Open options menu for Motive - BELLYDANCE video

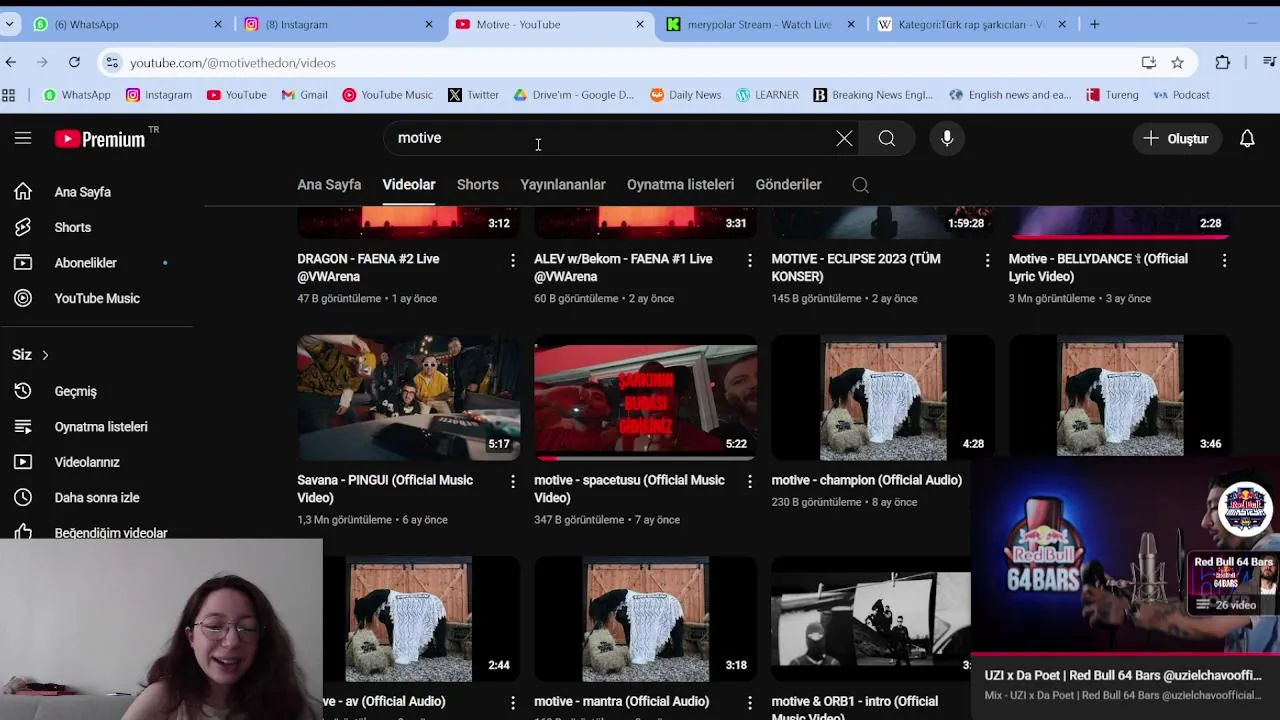point(1224,260)
